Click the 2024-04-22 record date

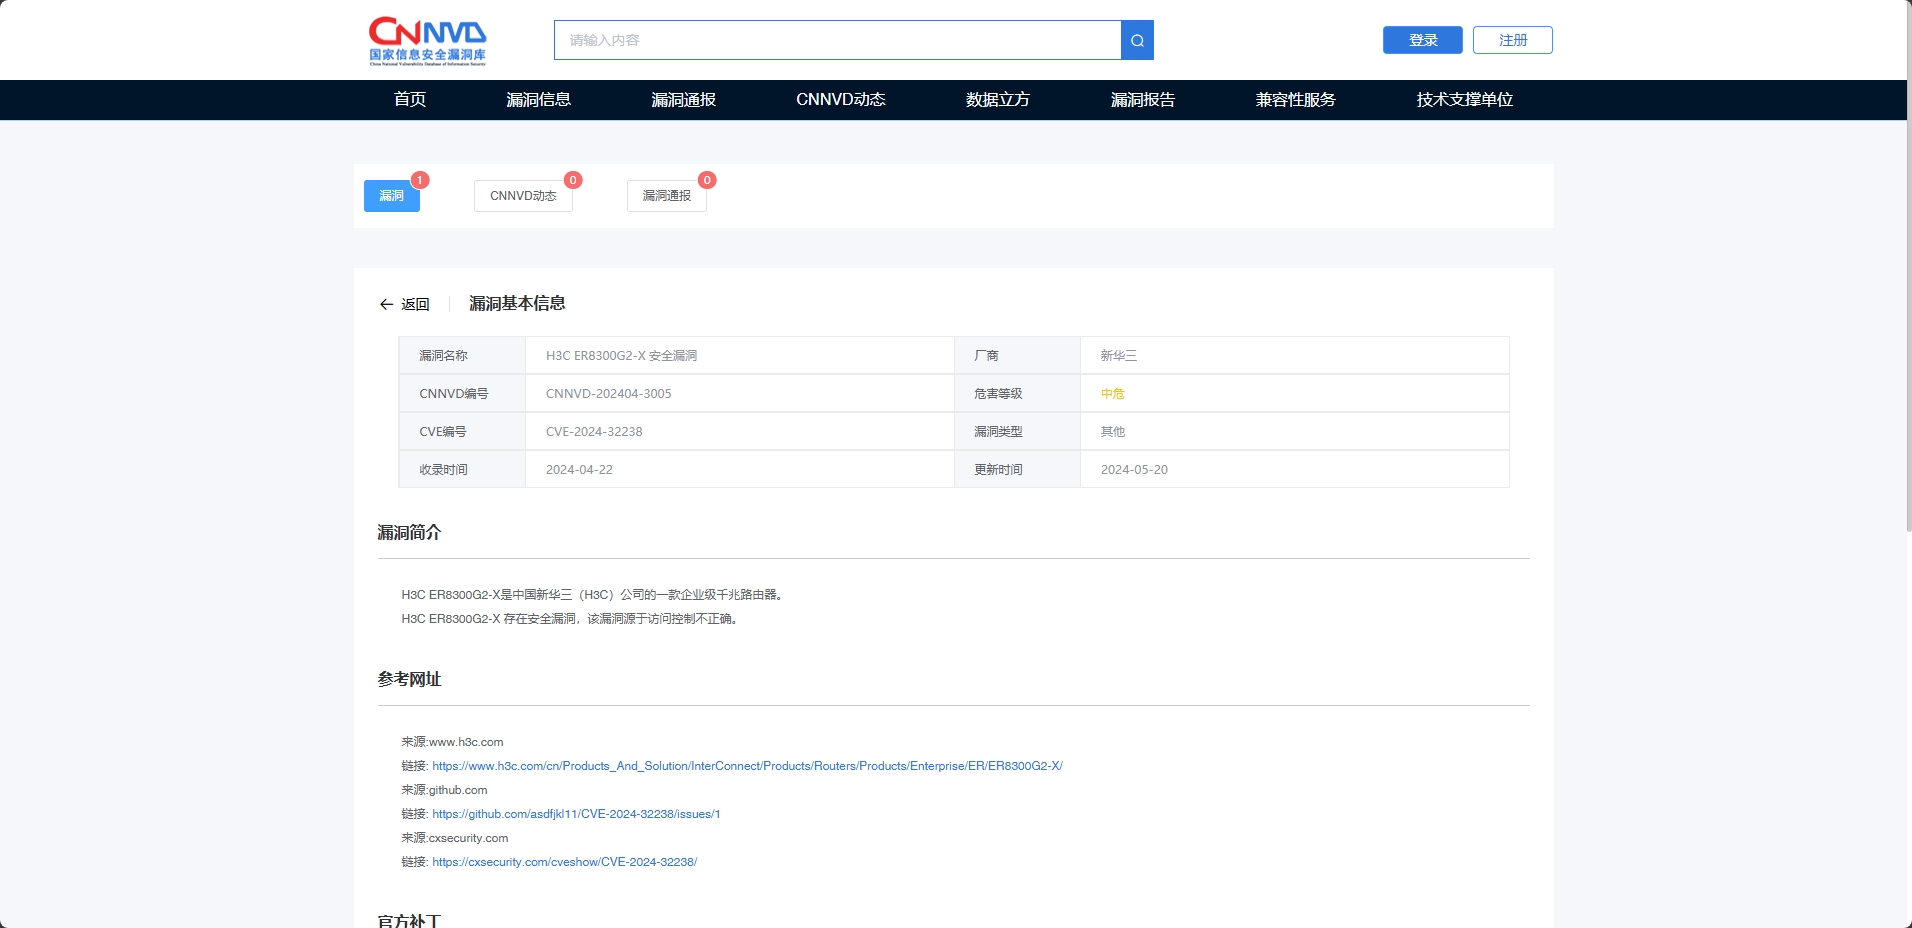coord(579,470)
